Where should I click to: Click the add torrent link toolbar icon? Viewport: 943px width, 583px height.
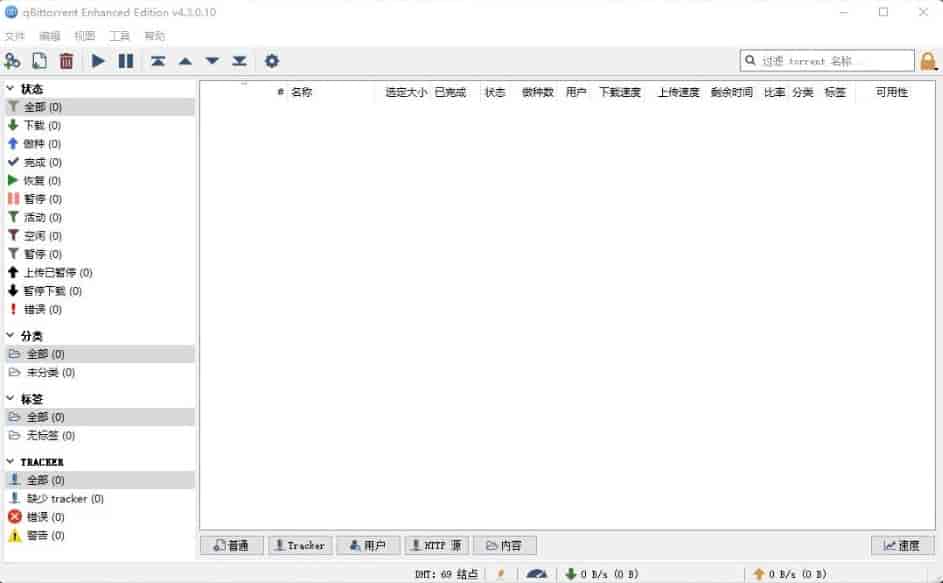[13, 61]
